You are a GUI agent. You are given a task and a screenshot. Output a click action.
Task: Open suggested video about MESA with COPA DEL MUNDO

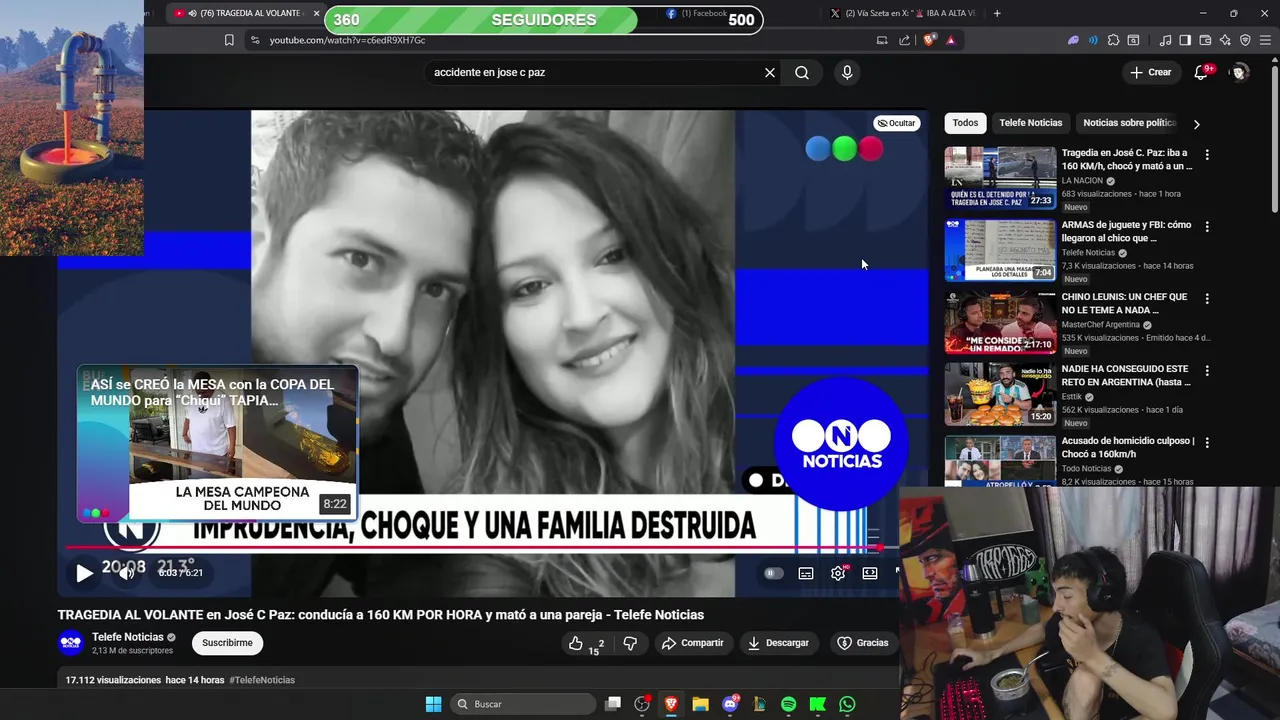[218, 443]
